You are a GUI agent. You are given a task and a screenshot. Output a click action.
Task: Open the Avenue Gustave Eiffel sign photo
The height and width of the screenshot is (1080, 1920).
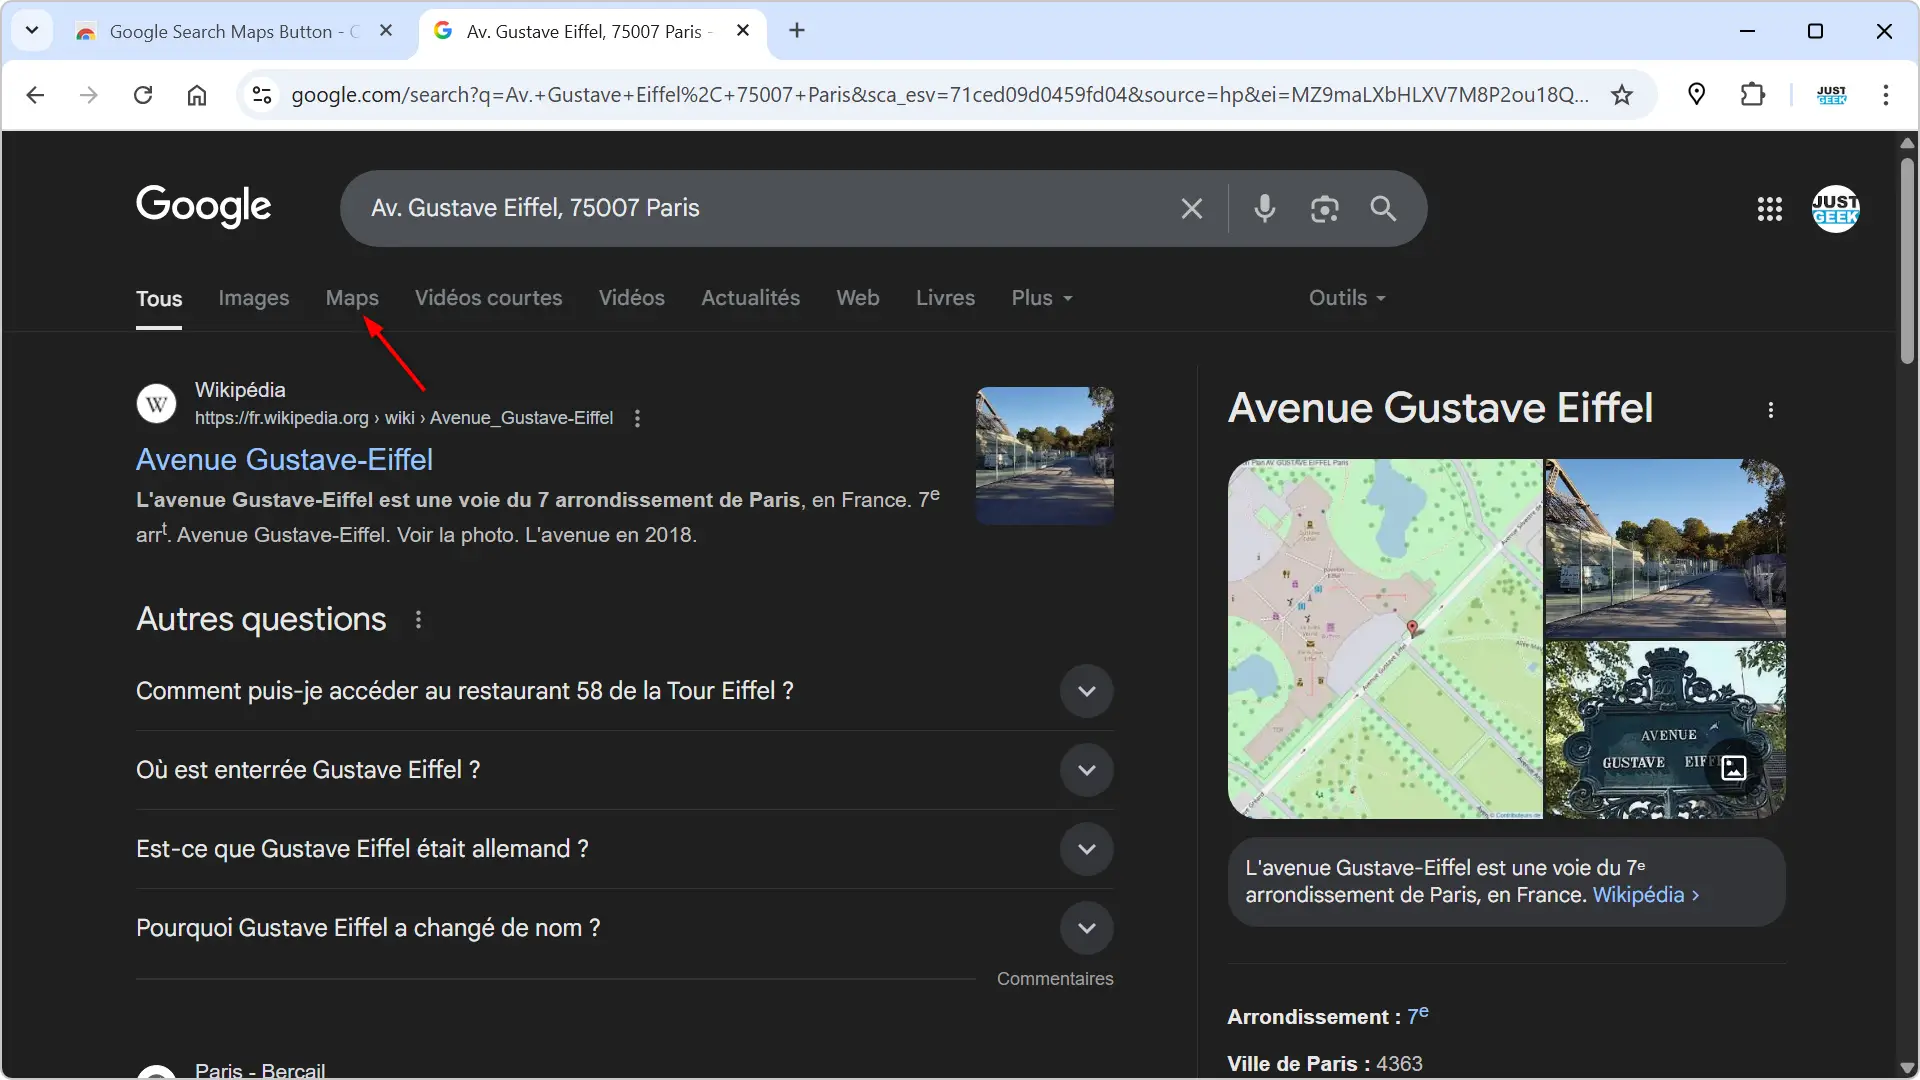point(1665,730)
